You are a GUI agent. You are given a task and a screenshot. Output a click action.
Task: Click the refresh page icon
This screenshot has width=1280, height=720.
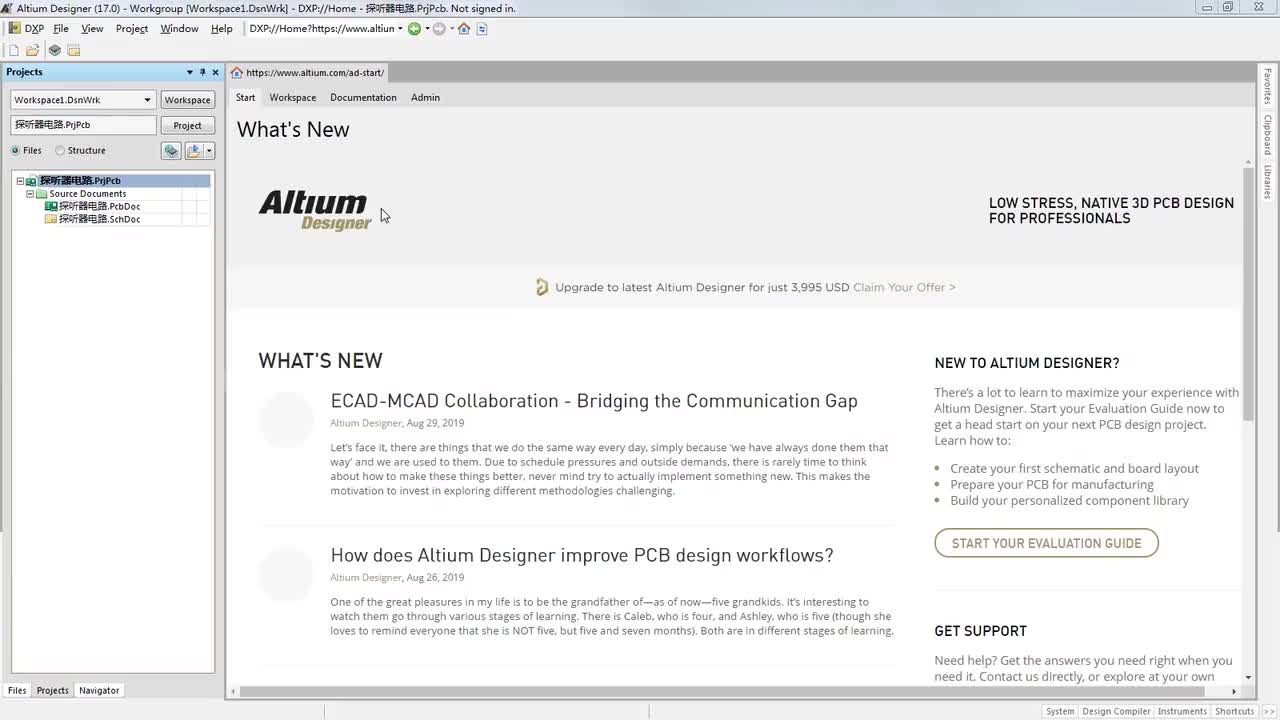[482, 28]
